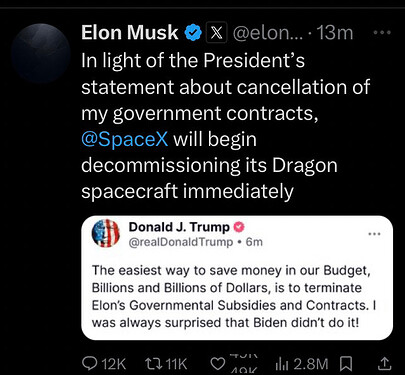Click the X affiliation badge next to the name
The width and height of the screenshot is (405, 375).
[217, 33]
